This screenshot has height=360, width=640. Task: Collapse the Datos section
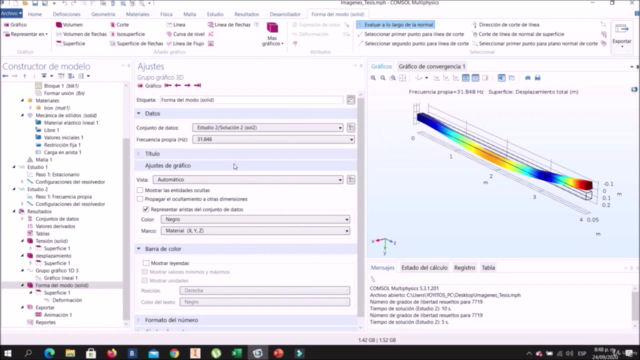point(138,113)
